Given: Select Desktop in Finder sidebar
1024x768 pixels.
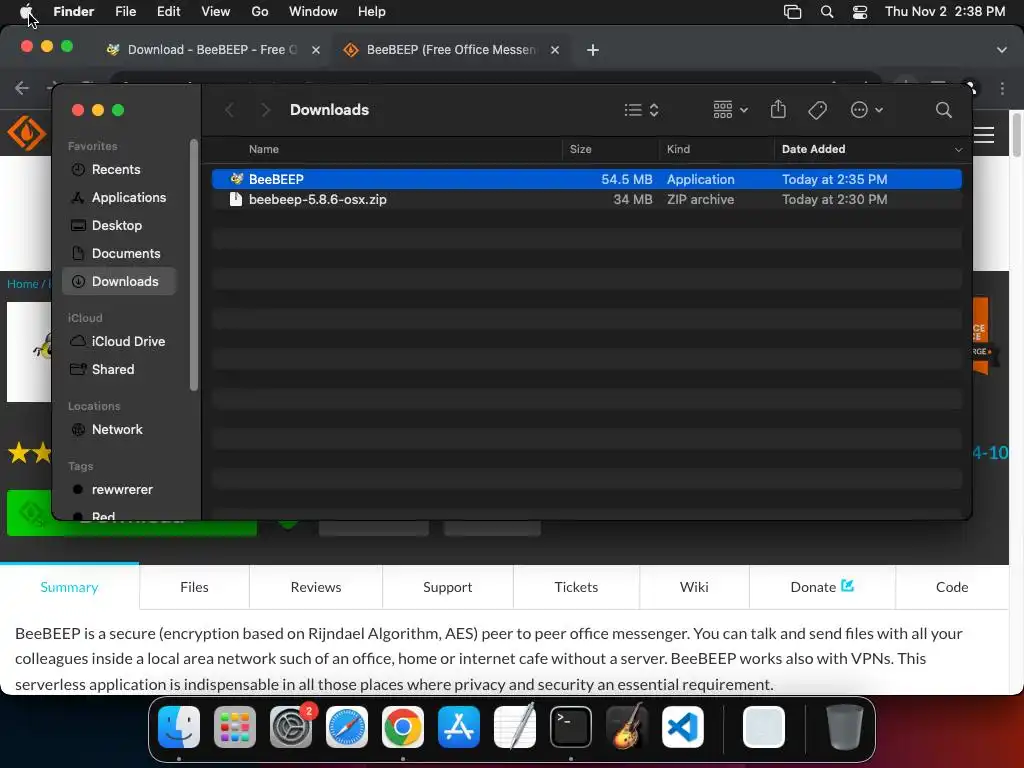Looking at the screenshot, I should click(x=117, y=225).
